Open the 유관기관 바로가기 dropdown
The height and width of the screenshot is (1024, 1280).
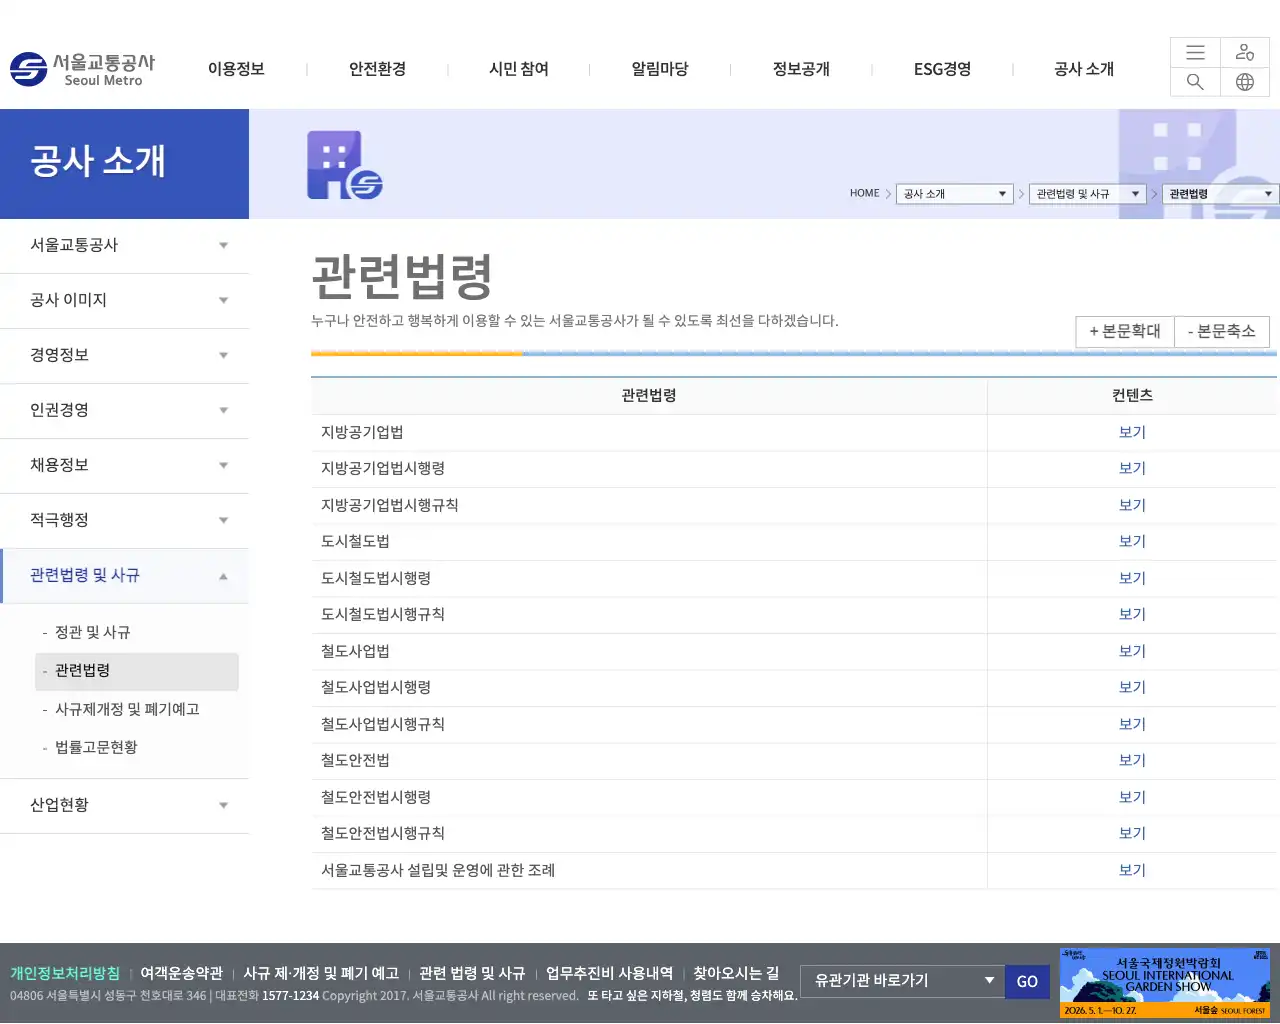pos(903,981)
